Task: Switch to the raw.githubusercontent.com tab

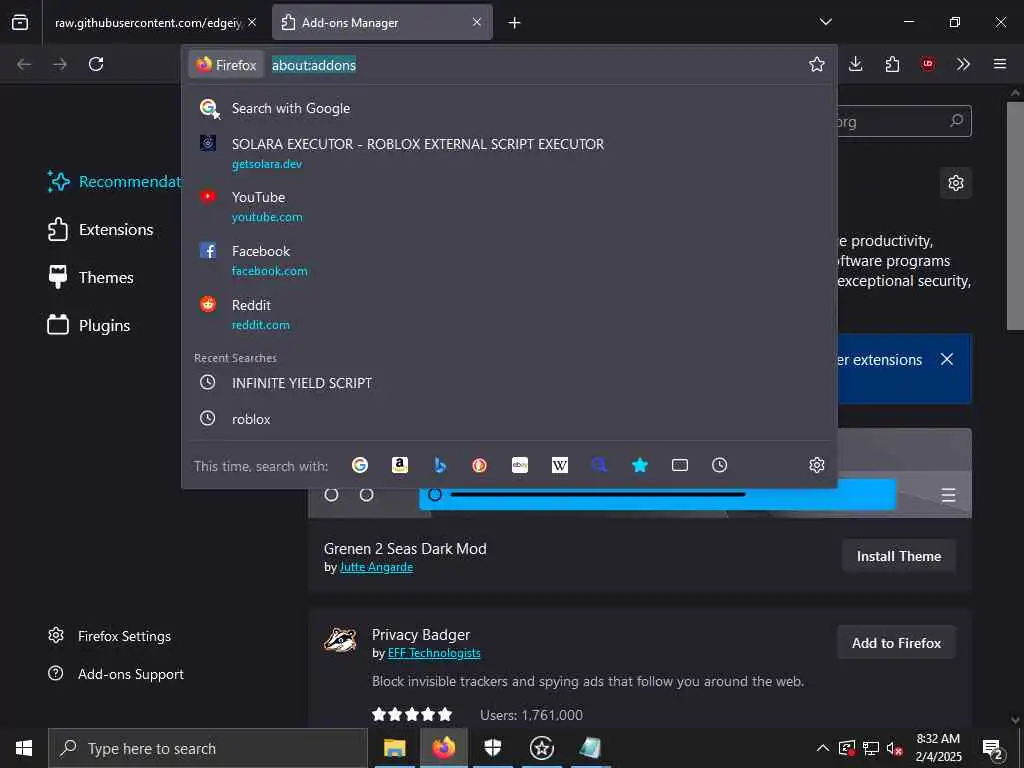Action: (x=148, y=22)
